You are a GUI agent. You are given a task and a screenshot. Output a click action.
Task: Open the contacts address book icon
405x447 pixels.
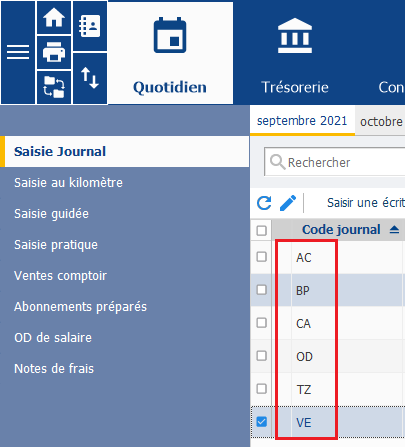pos(90,26)
